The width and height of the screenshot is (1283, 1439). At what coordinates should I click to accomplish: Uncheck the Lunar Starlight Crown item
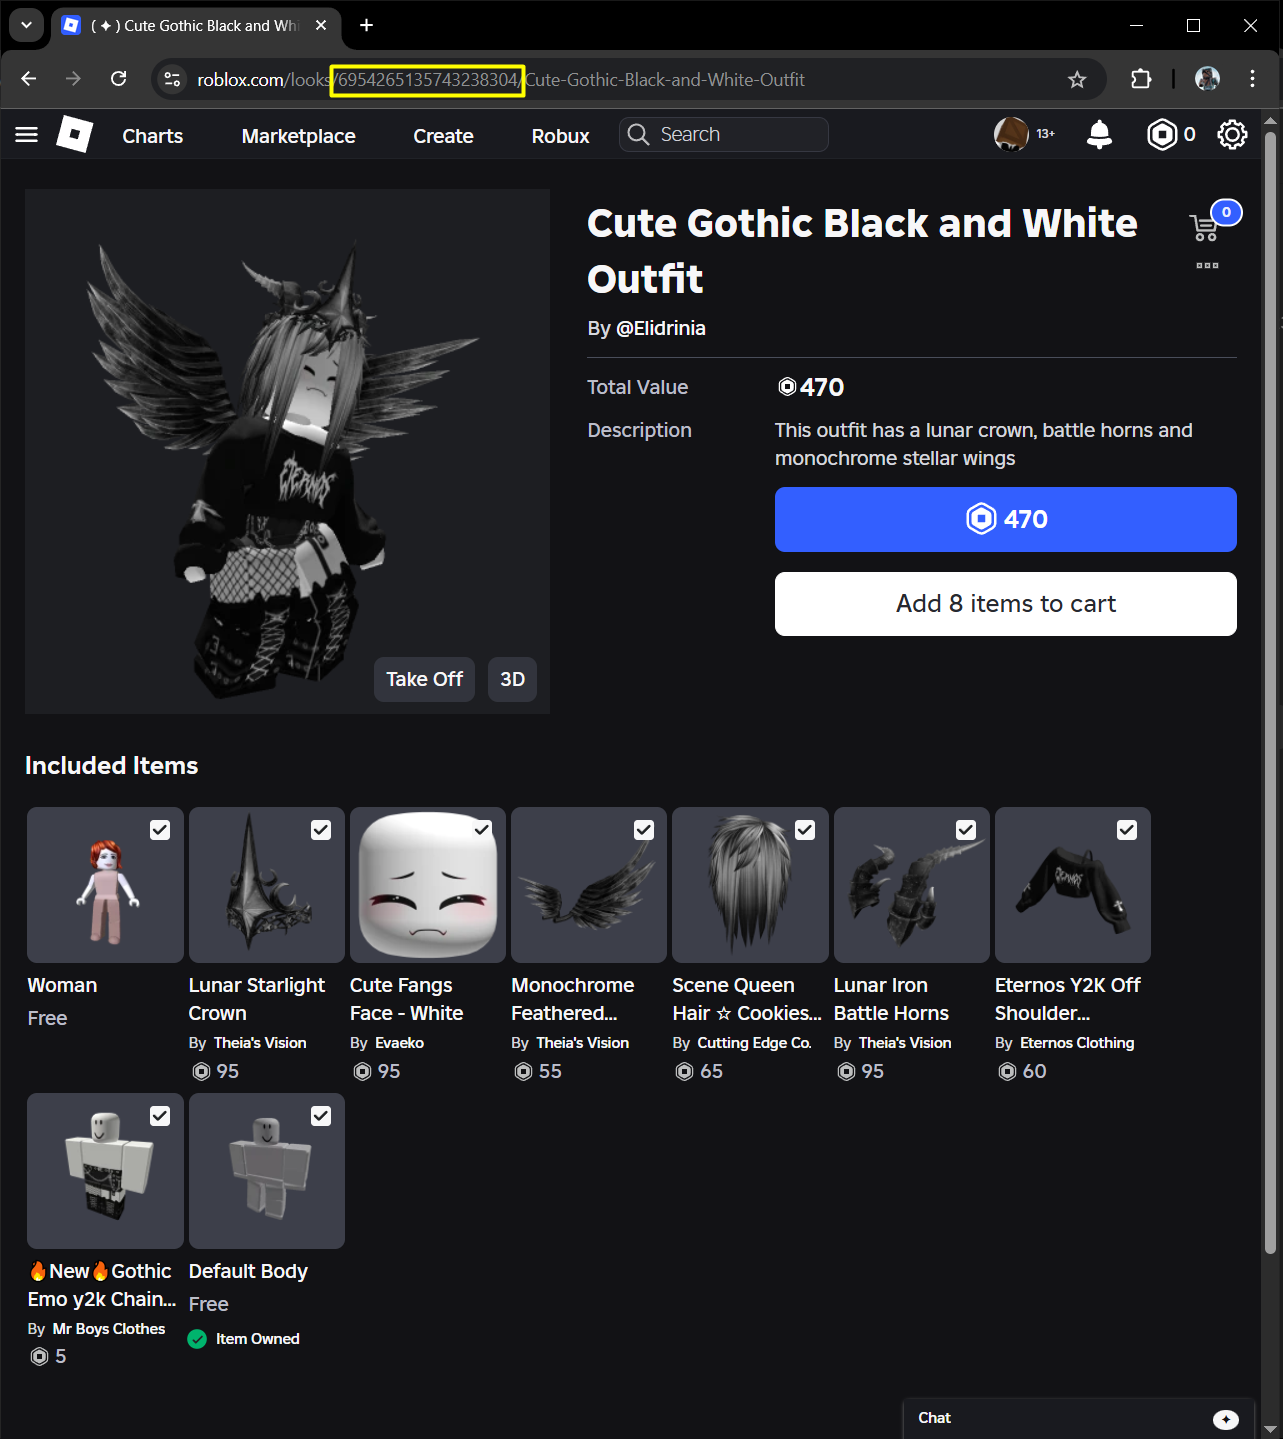(x=321, y=830)
